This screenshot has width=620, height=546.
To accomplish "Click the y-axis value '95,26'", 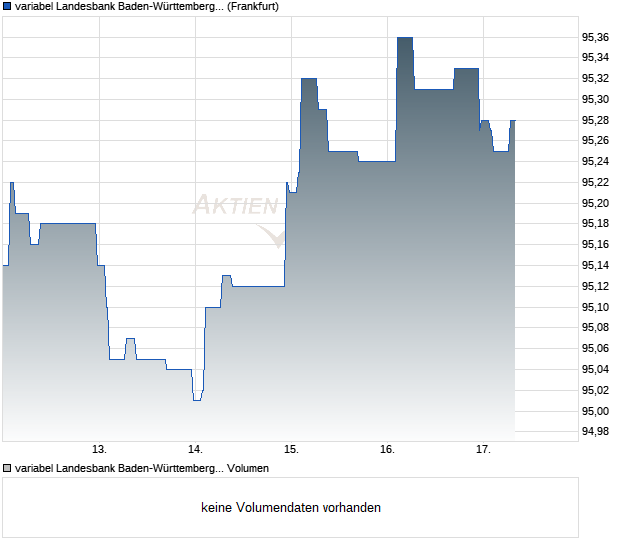I will click(x=595, y=140).
